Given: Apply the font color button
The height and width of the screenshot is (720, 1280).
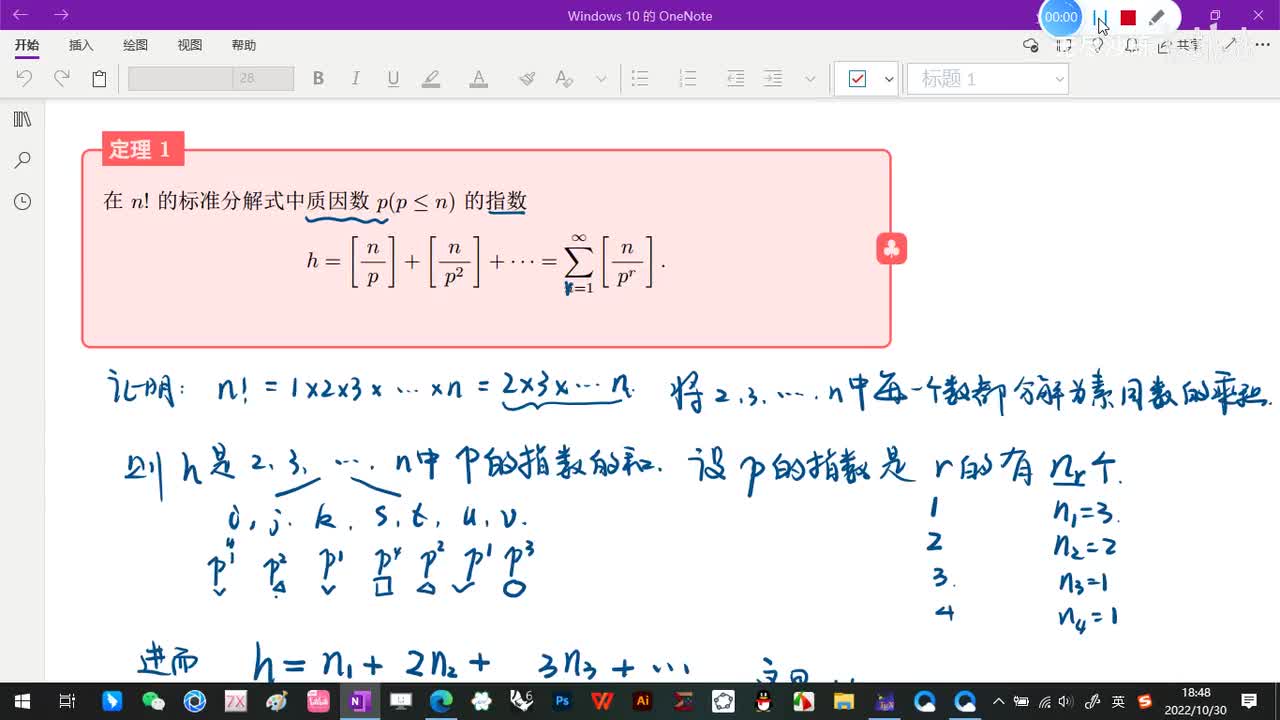Looking at the screenshot, I should click(478, 78).
